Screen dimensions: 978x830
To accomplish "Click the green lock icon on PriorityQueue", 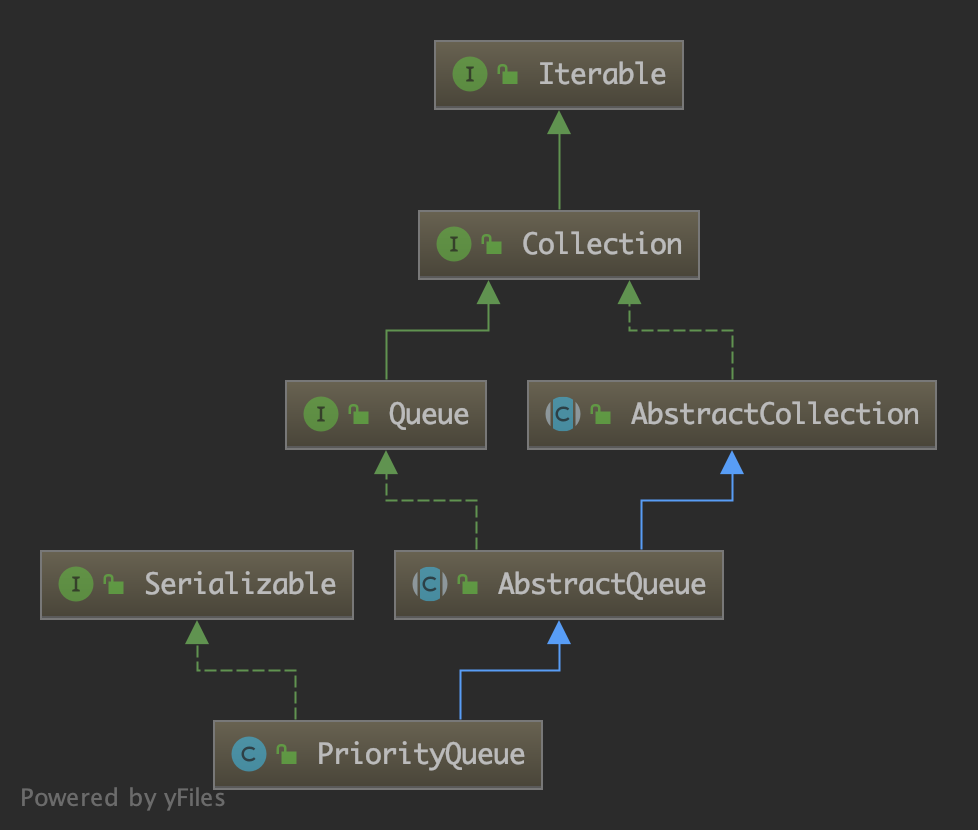I will (287, 754).
